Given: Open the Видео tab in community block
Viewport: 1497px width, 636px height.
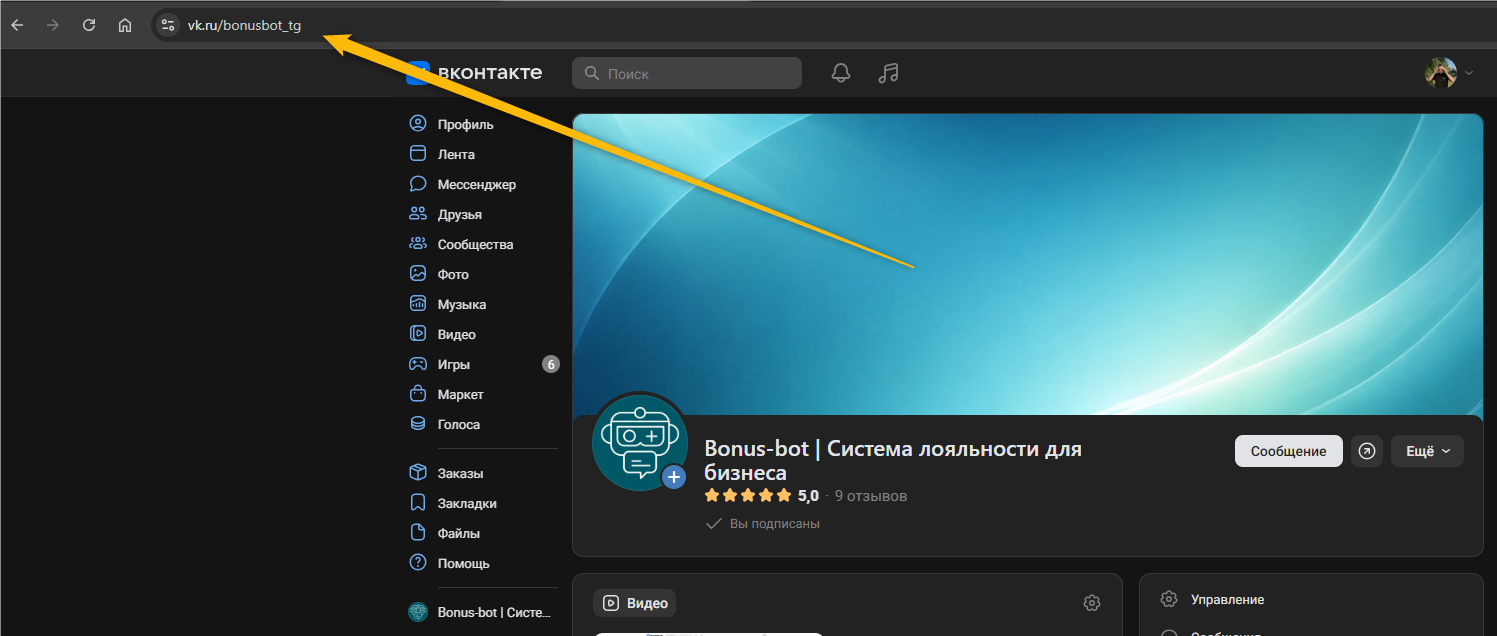Looking at the screenshot, I should pyautogui.click(x=635, y=603).
